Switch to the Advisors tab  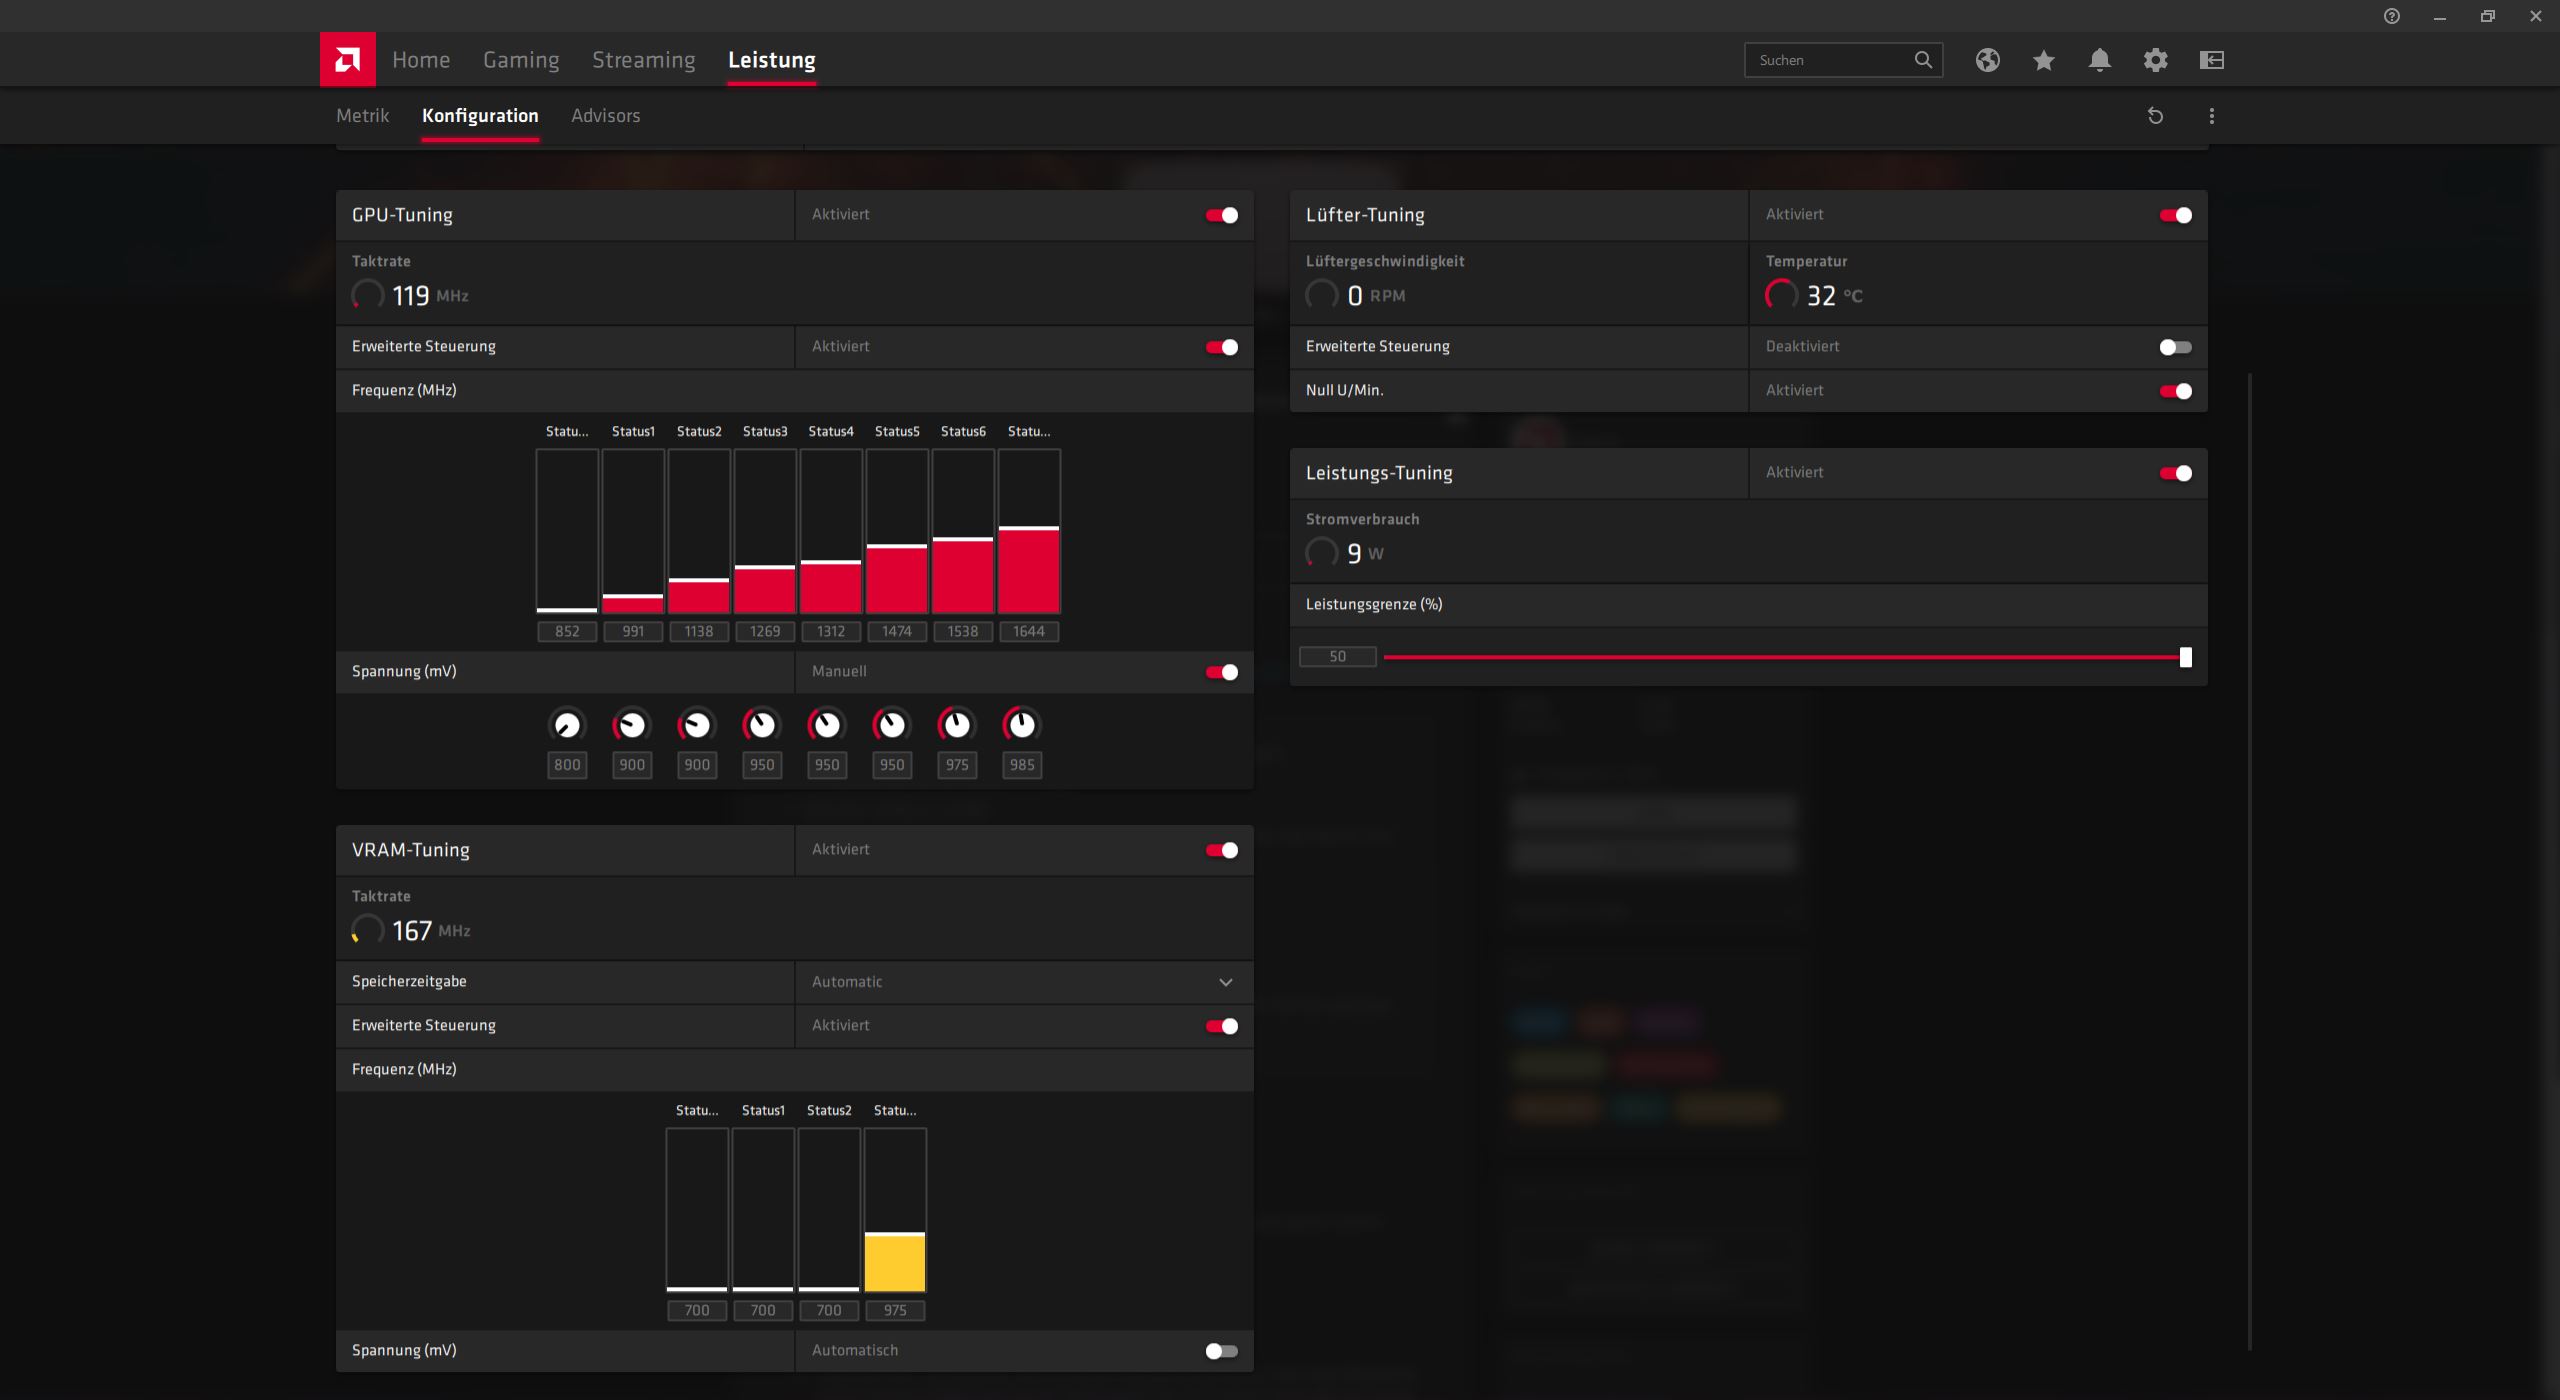tap(605, 116)
